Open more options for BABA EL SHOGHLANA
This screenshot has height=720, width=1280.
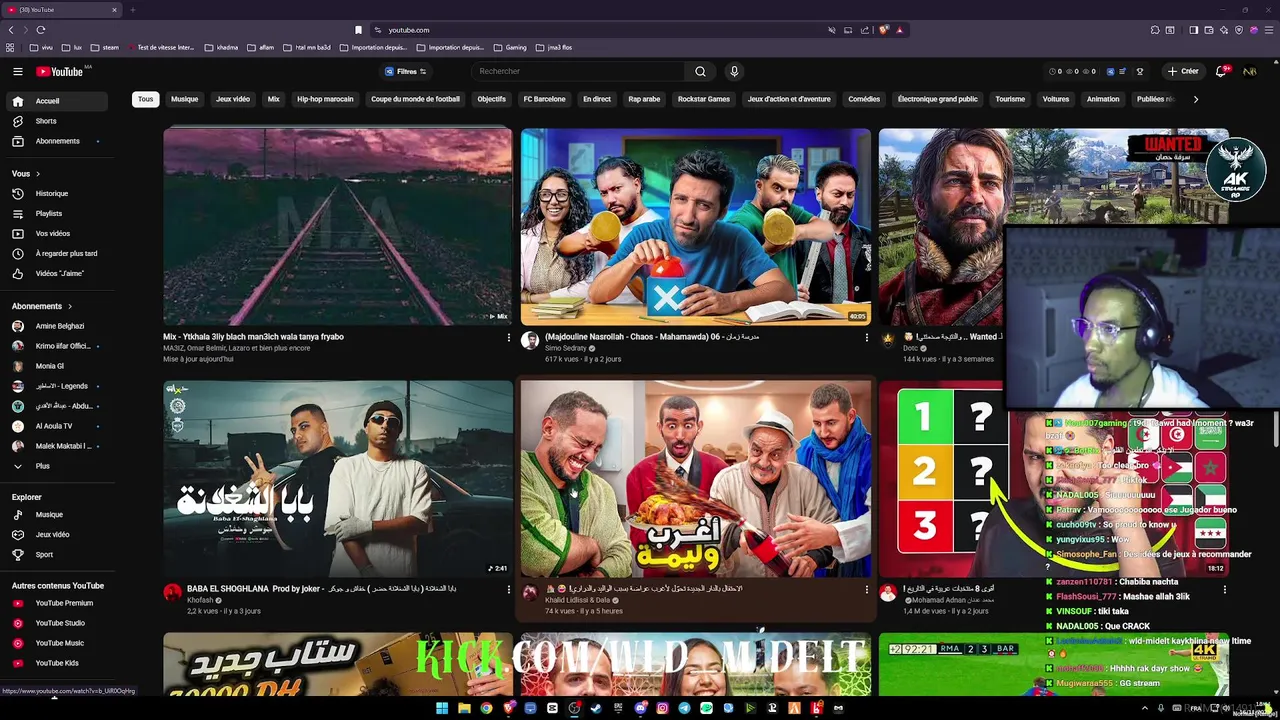(x=508, y=590)
